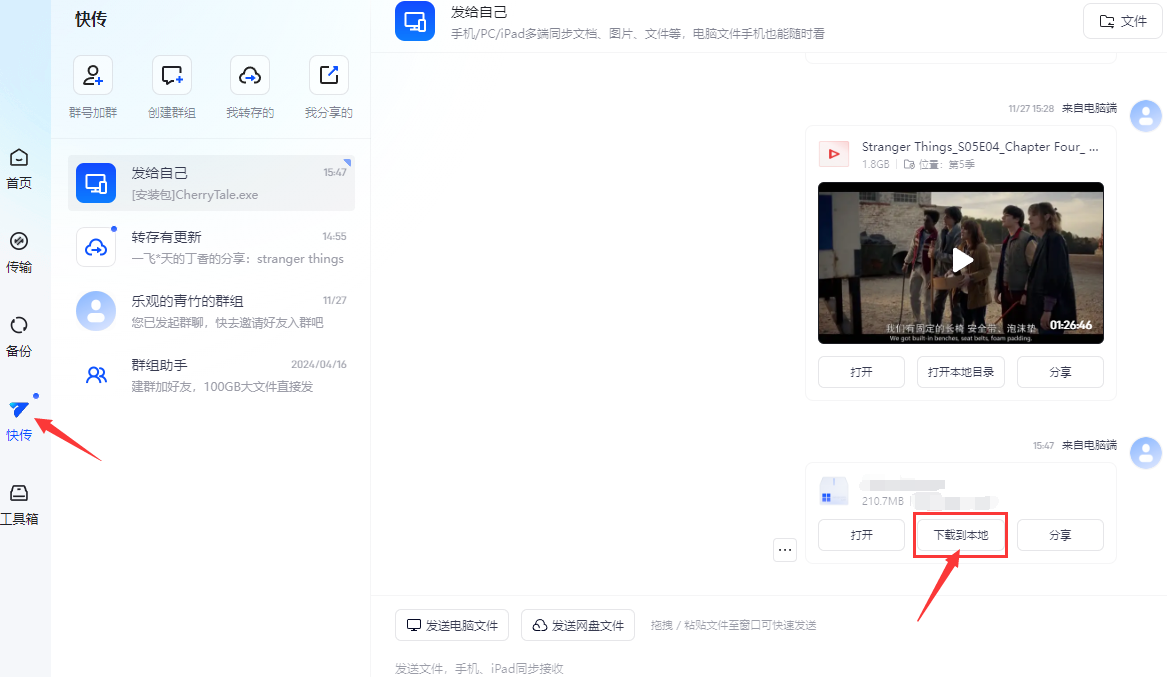The width and height of the screenshot is (1167, 677).
Task: Click the 文件 button at top right
Action: (x=1122, y=20)
